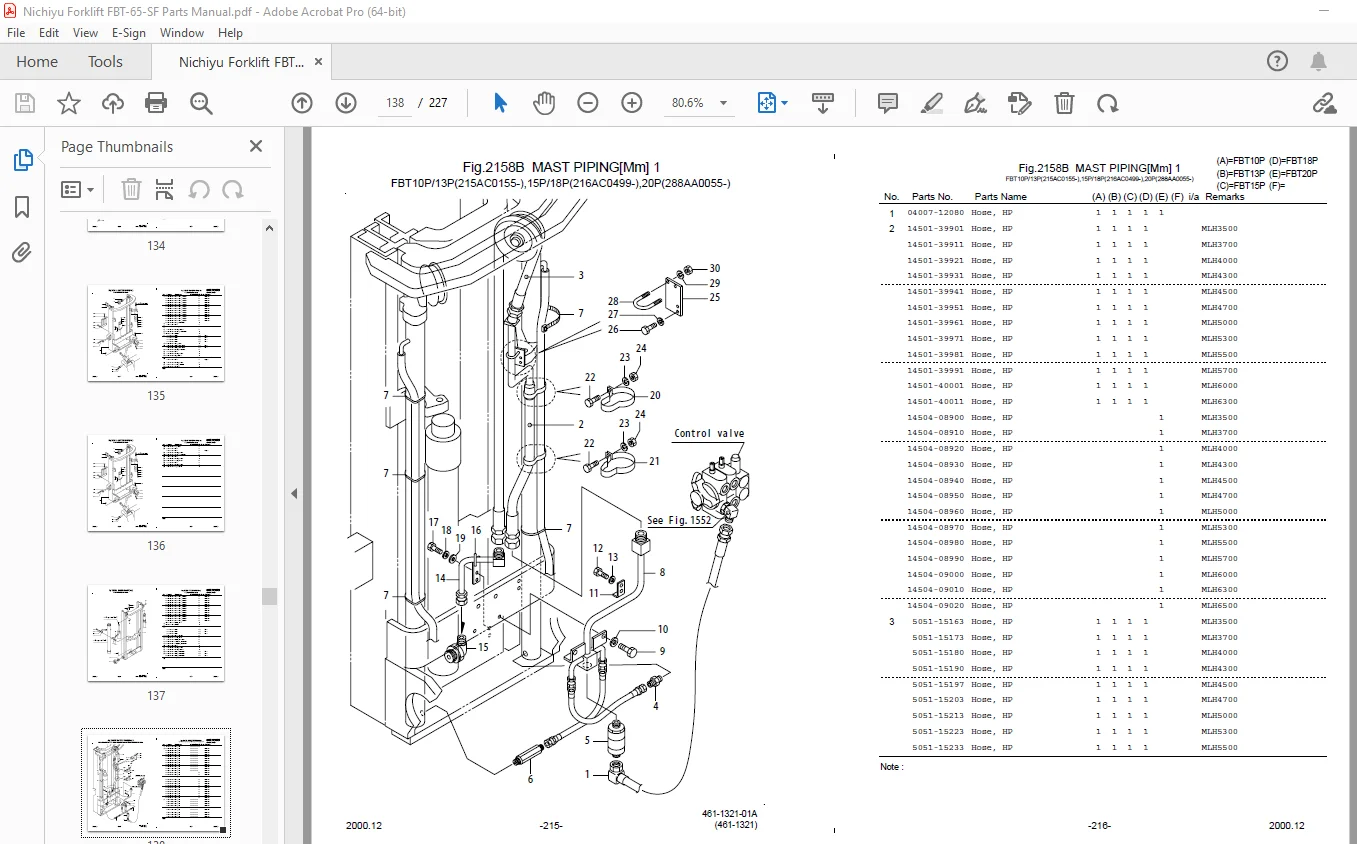Image resolution: width=1357 pixels, height=844 pixels.
Task: Click the 'Parts Name' column header
Action: 1001,197
